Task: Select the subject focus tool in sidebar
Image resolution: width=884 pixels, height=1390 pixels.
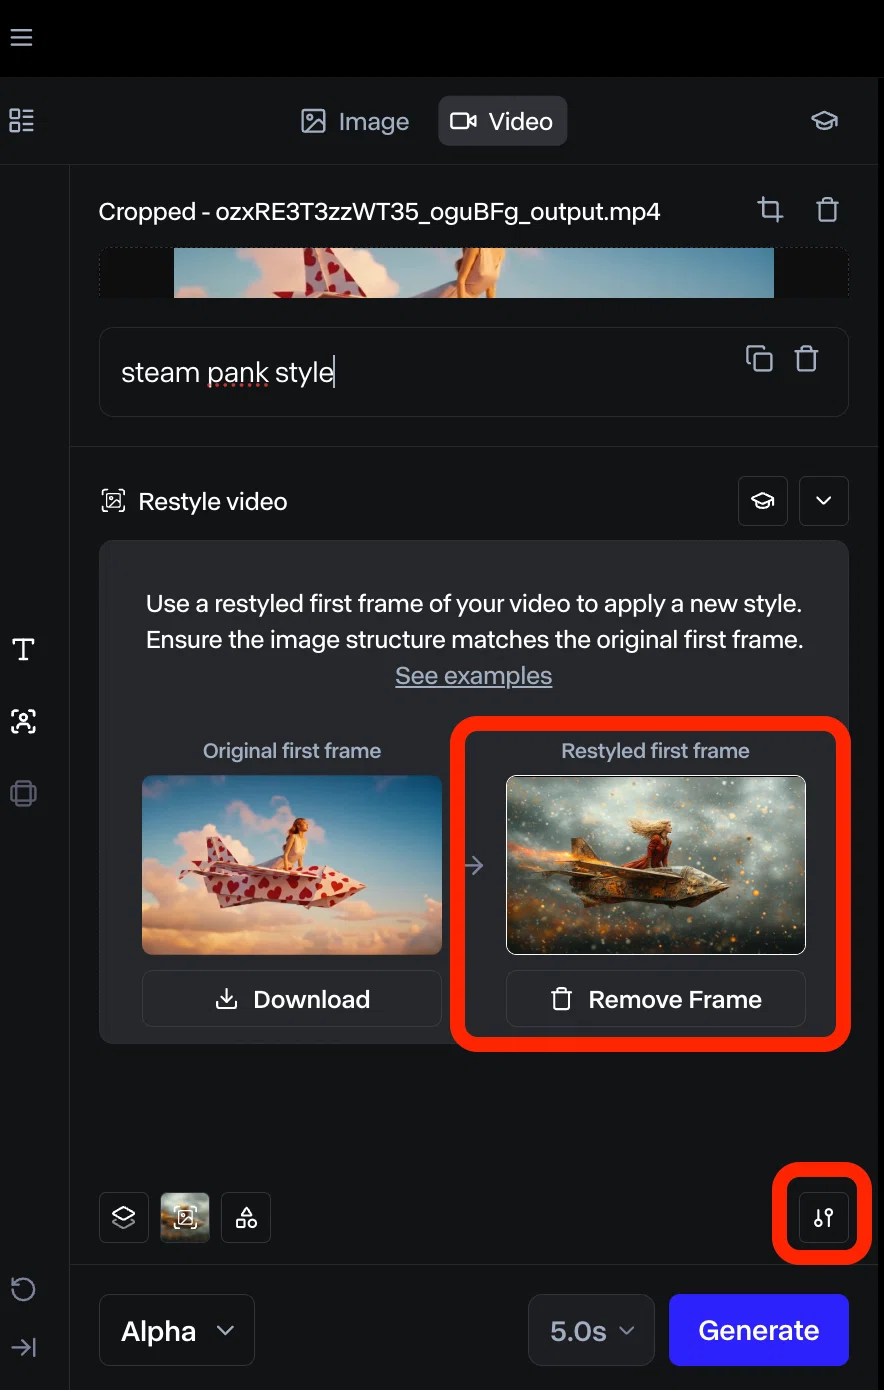Action: pos(23,722)
